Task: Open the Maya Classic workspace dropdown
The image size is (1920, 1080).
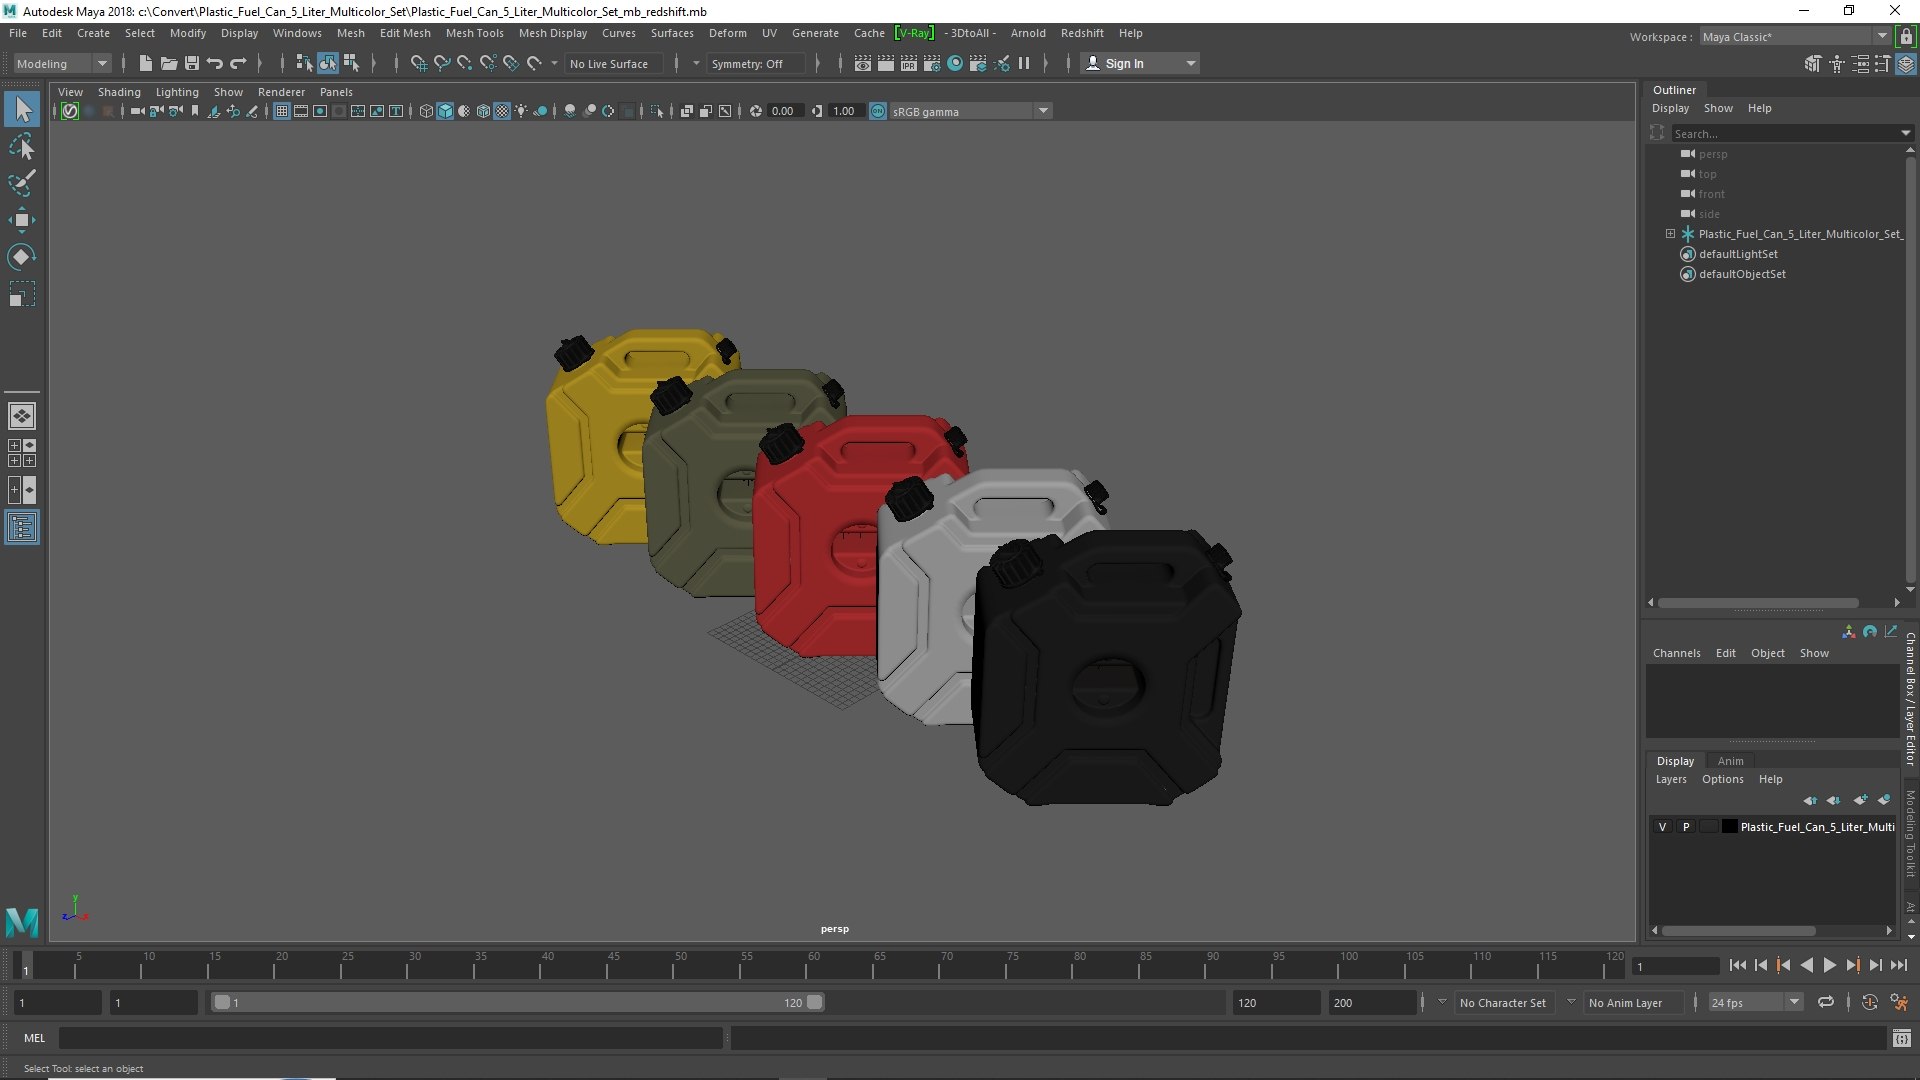Action: click(1795, 36)
